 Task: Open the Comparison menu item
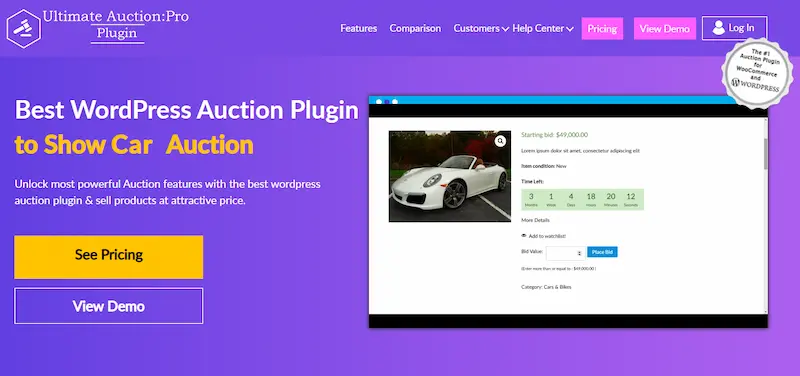click(415, 29)
